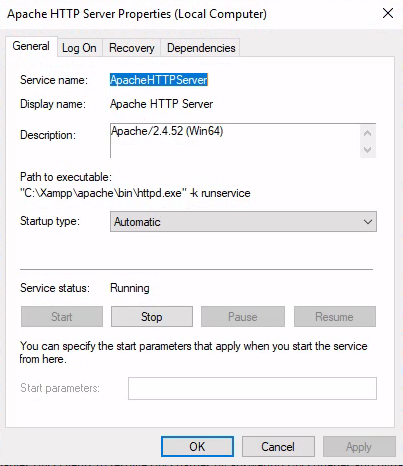Cancel the properties dialog

click(278, 447)
